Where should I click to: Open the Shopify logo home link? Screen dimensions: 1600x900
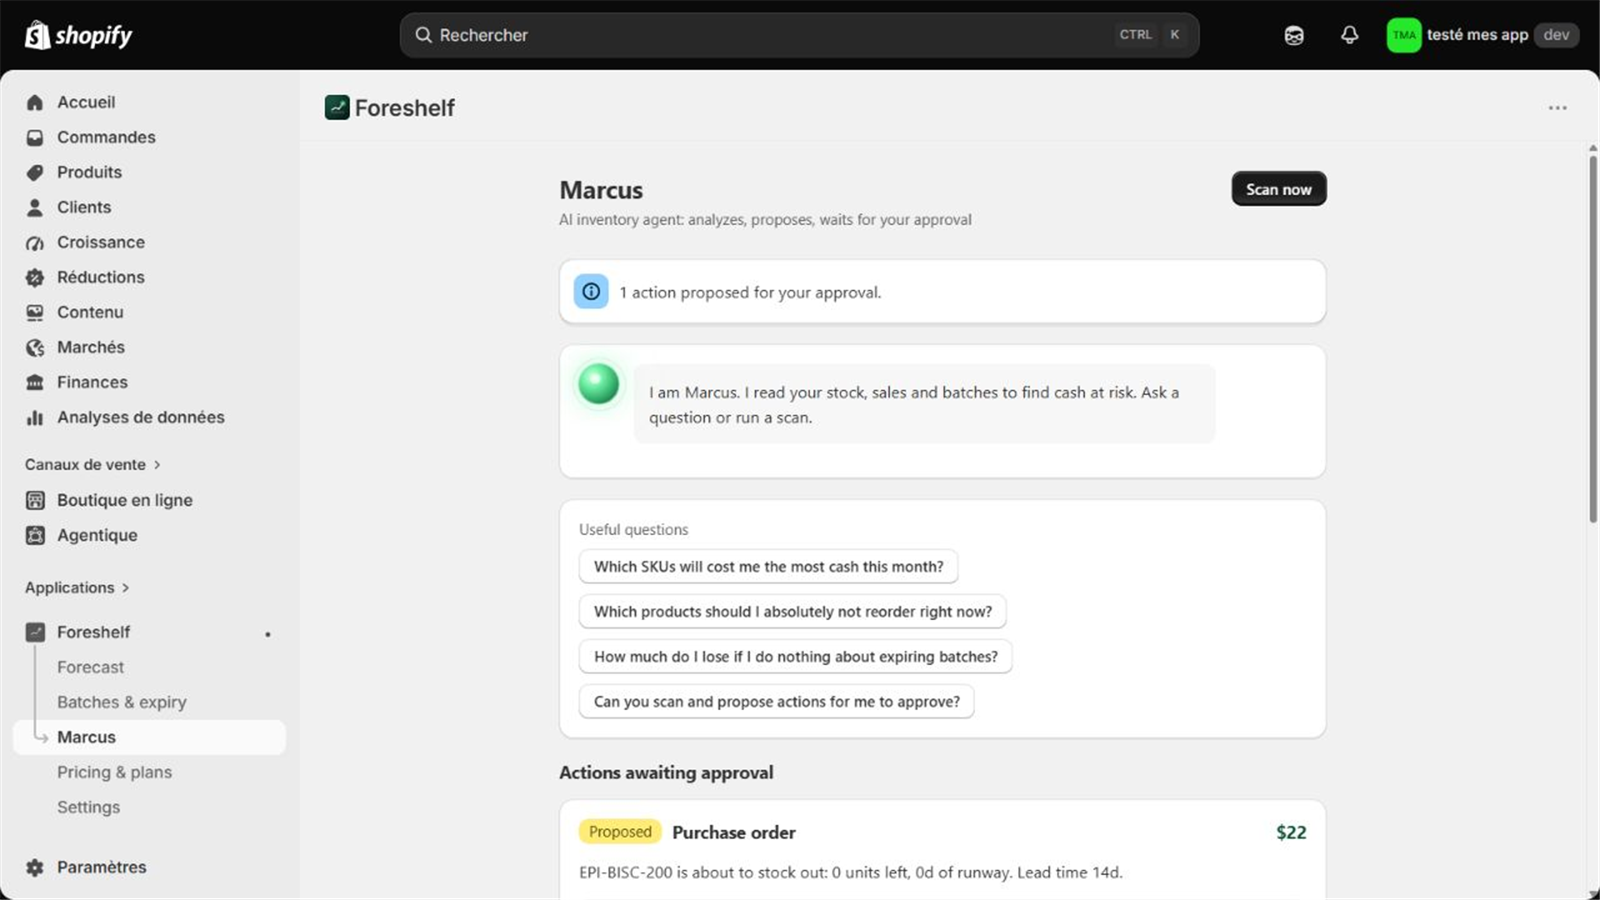[x=79, y=35]
